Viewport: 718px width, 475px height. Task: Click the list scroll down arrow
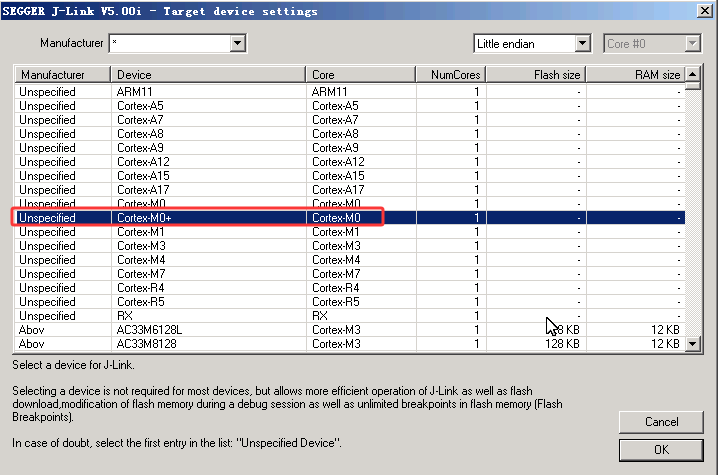[x=693, y=344]
